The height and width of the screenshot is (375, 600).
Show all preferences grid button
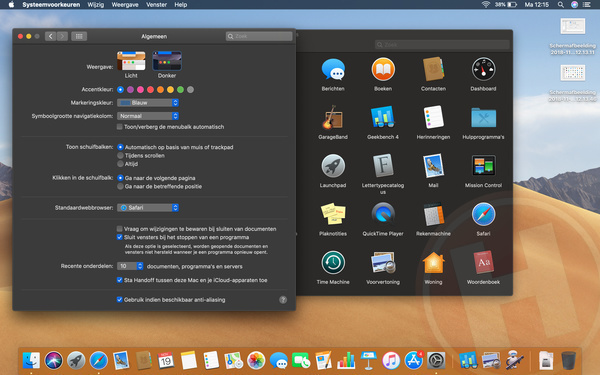[x=79, y=36]
